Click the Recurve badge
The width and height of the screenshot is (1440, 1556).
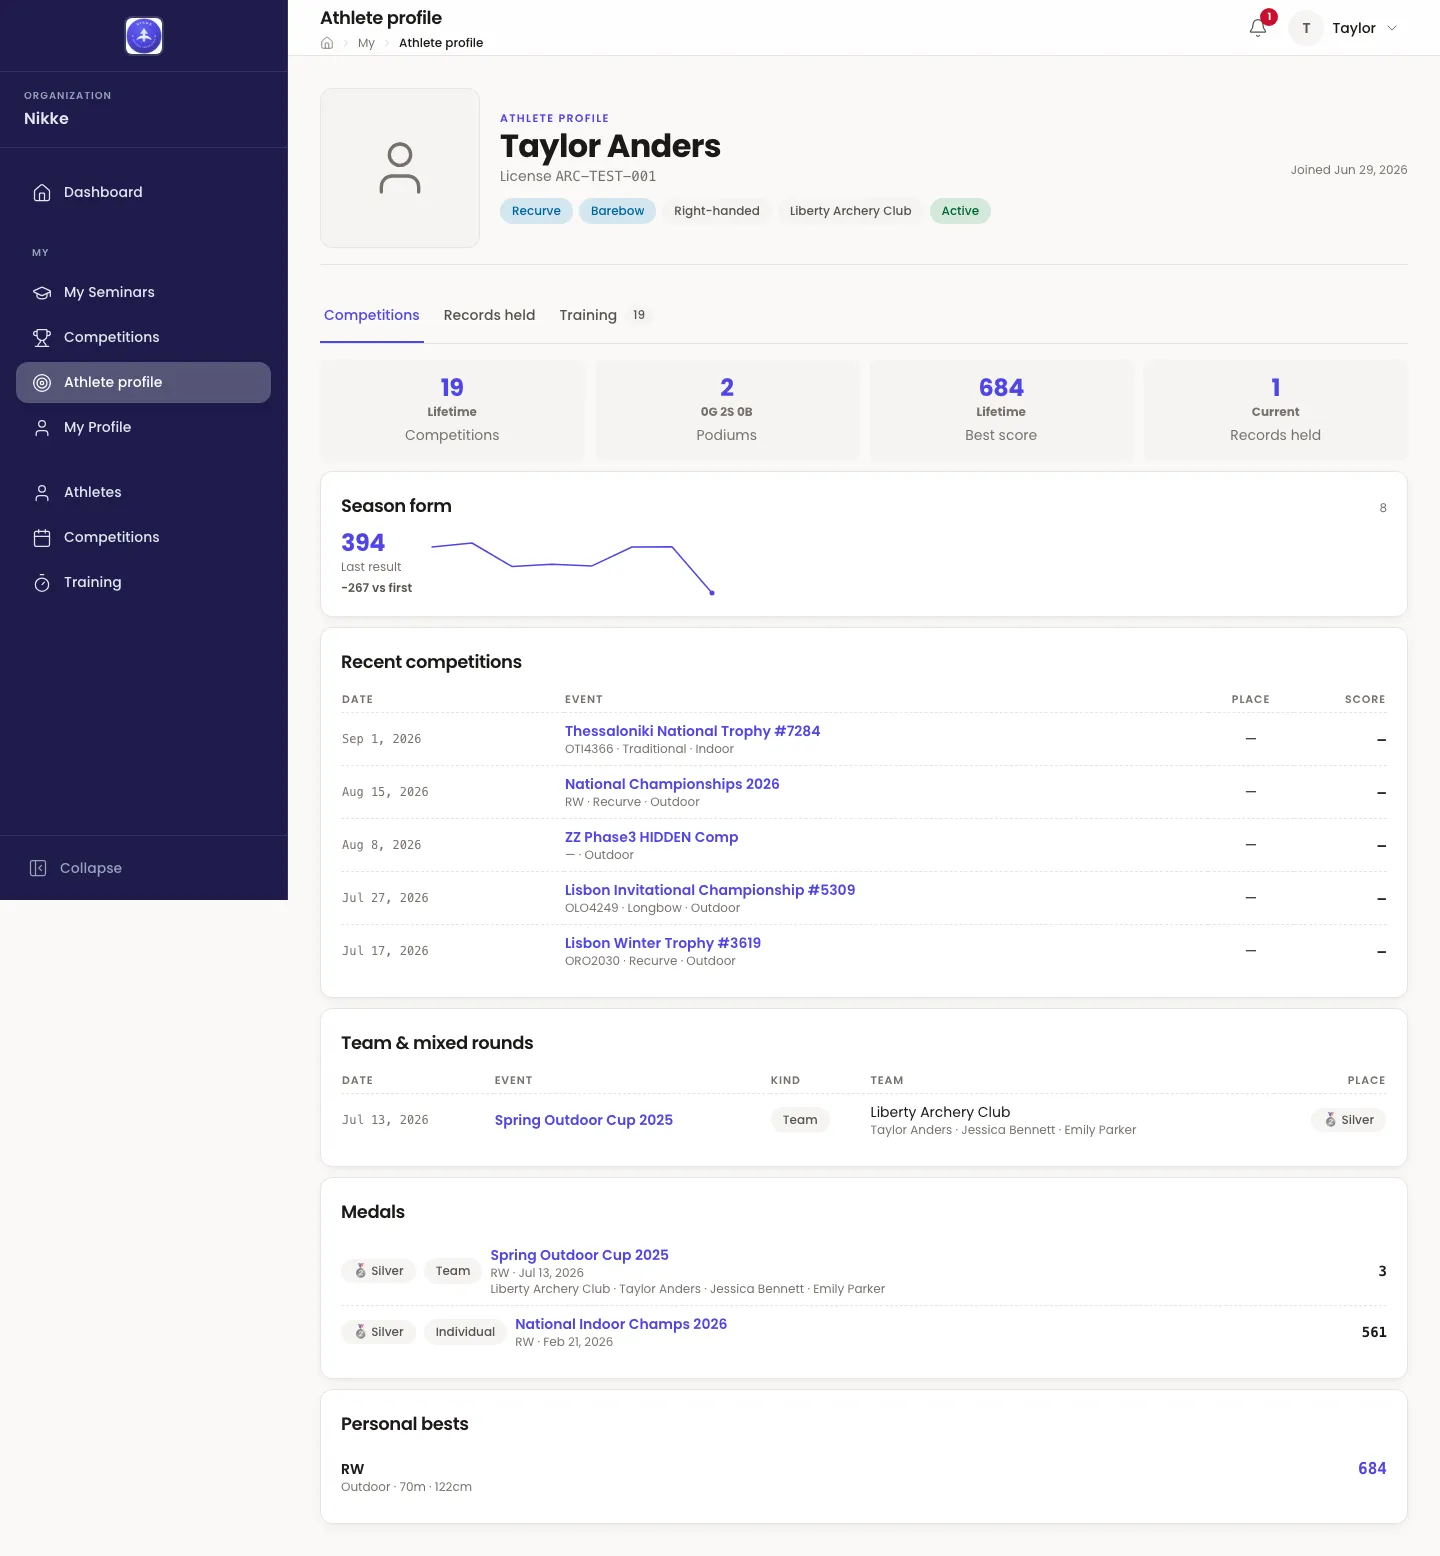[536, 211]
